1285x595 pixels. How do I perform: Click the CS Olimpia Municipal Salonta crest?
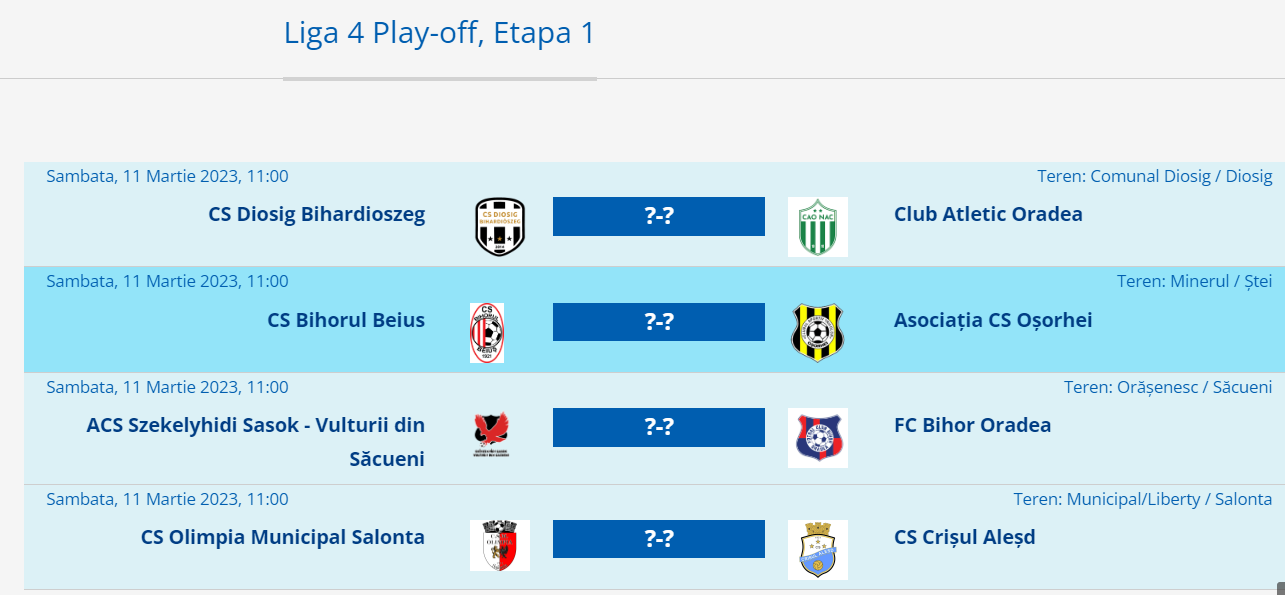tap(499, 546)
